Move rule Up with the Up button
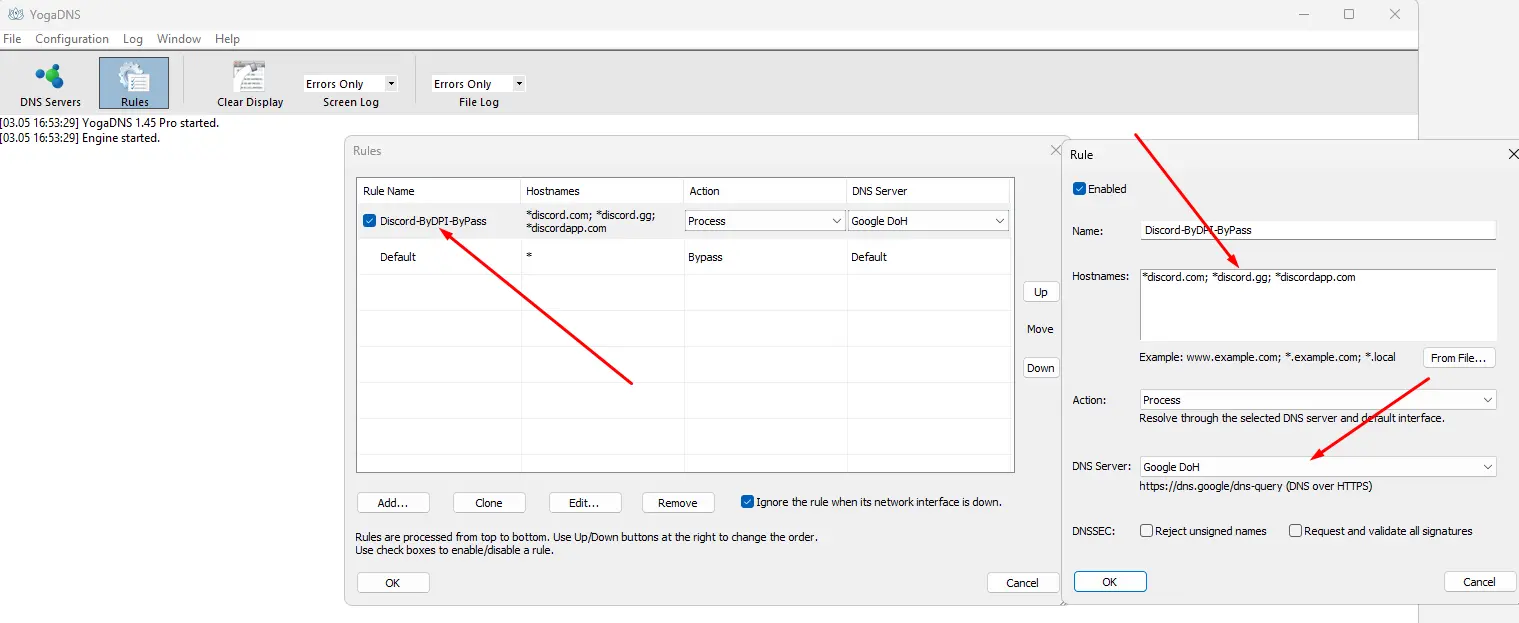Image resolution: width=1519 pixels, height=623 pixels. 1040,292
